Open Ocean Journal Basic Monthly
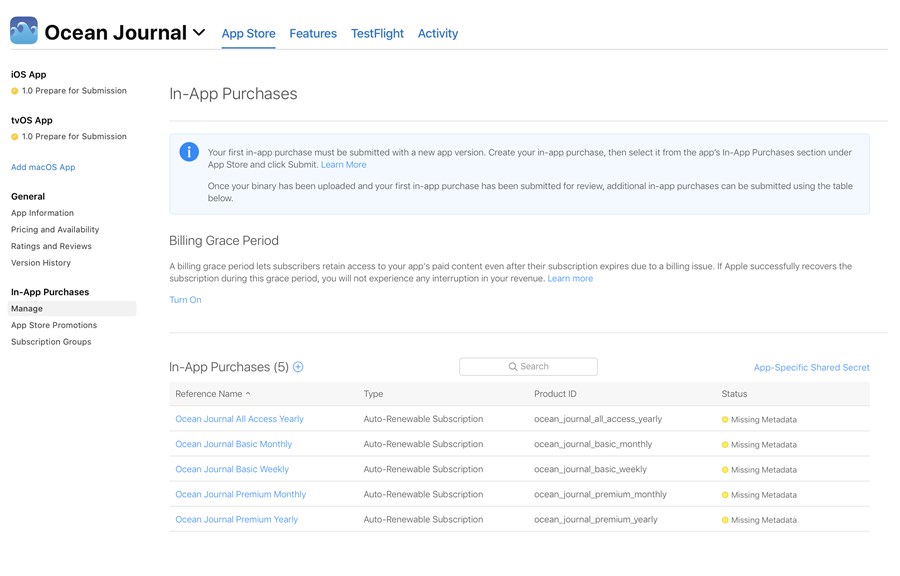Viewport: 900px width, 576px height. [234, 444]
